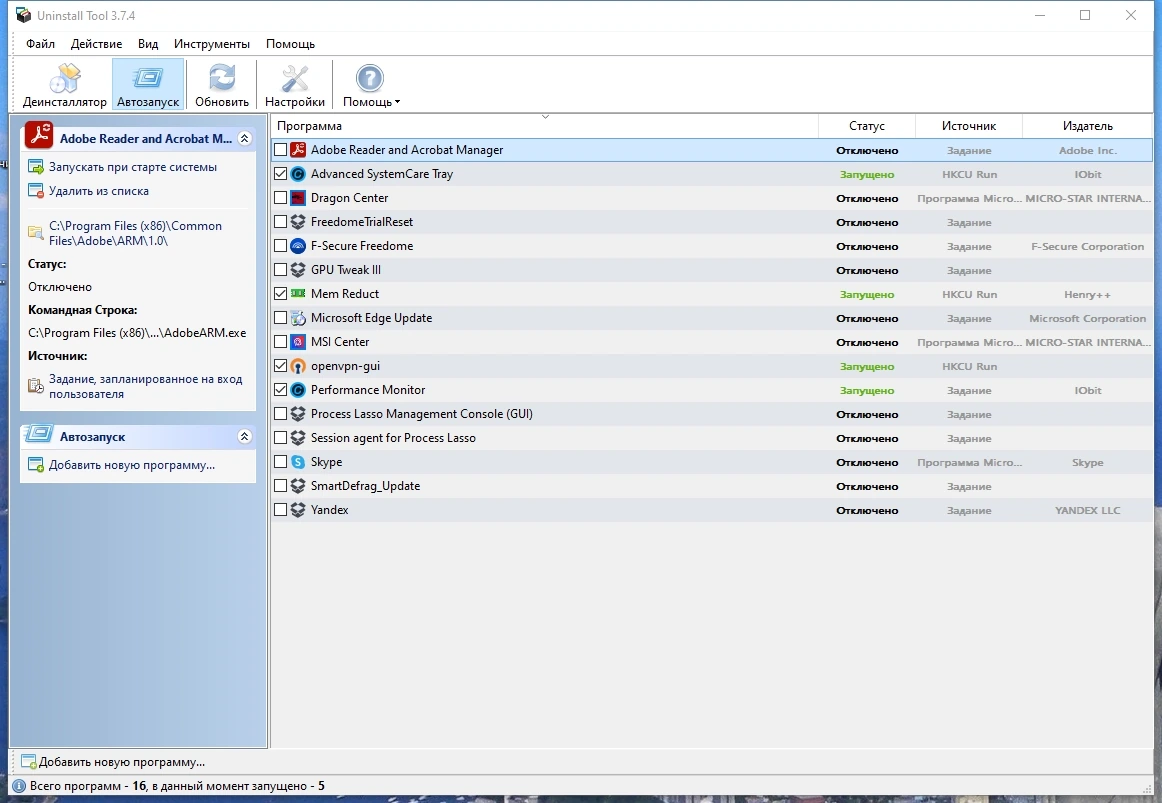The image size is (1162, 803).
Task: Click the Mem Reduct icon in list
Action: [x=298, y=294]
